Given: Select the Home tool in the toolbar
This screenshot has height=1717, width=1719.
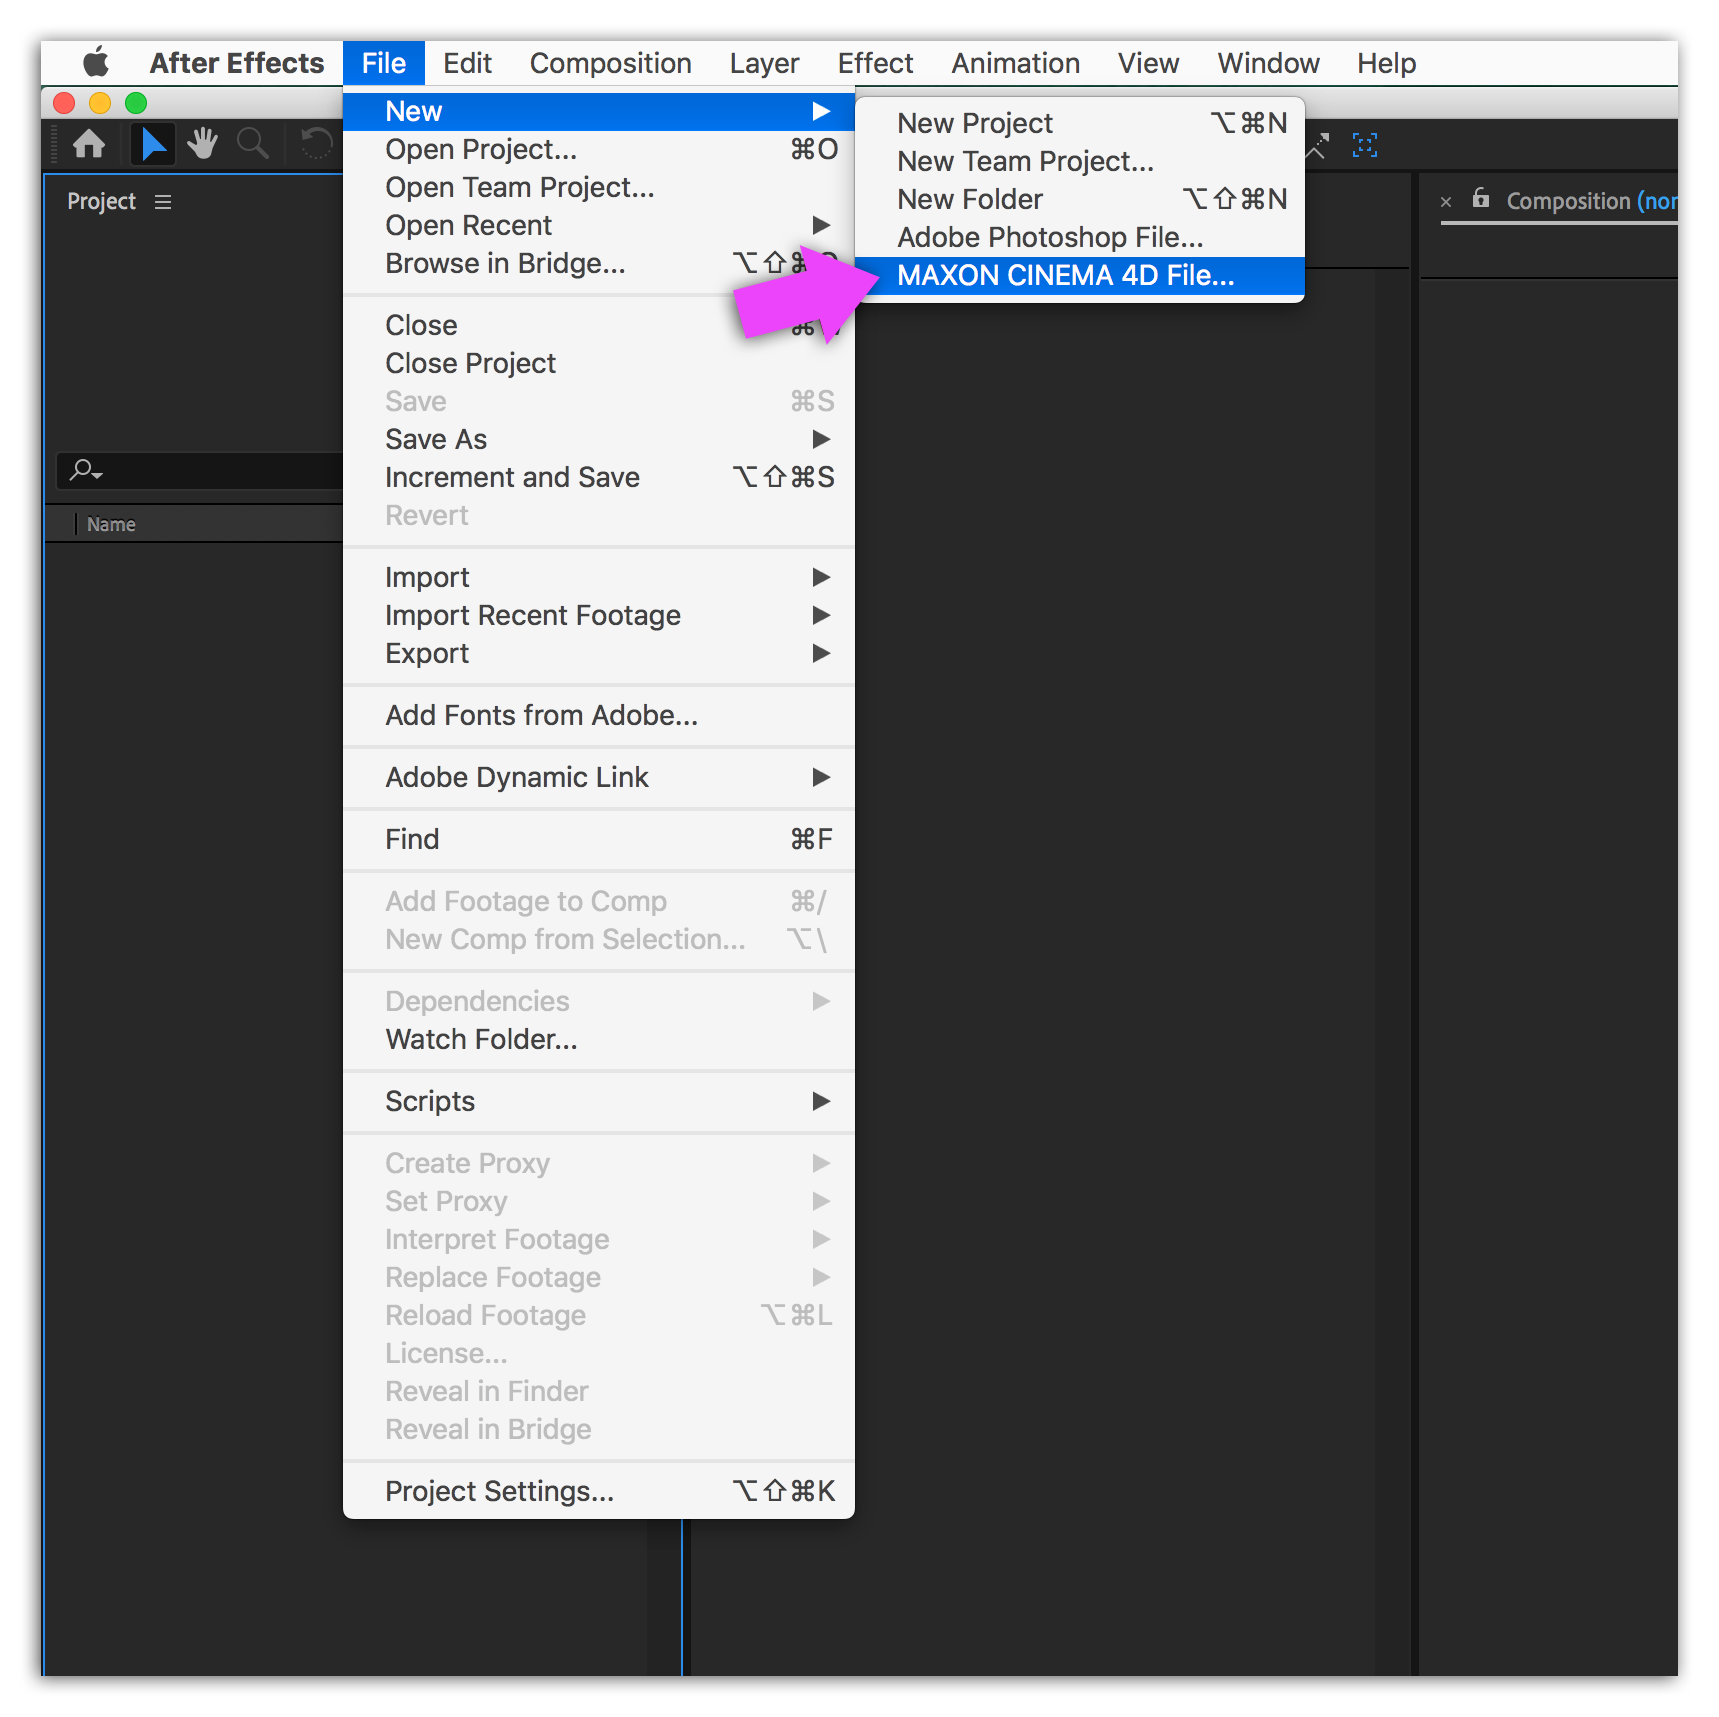Looking at the screenshot, I should point(89,144).
